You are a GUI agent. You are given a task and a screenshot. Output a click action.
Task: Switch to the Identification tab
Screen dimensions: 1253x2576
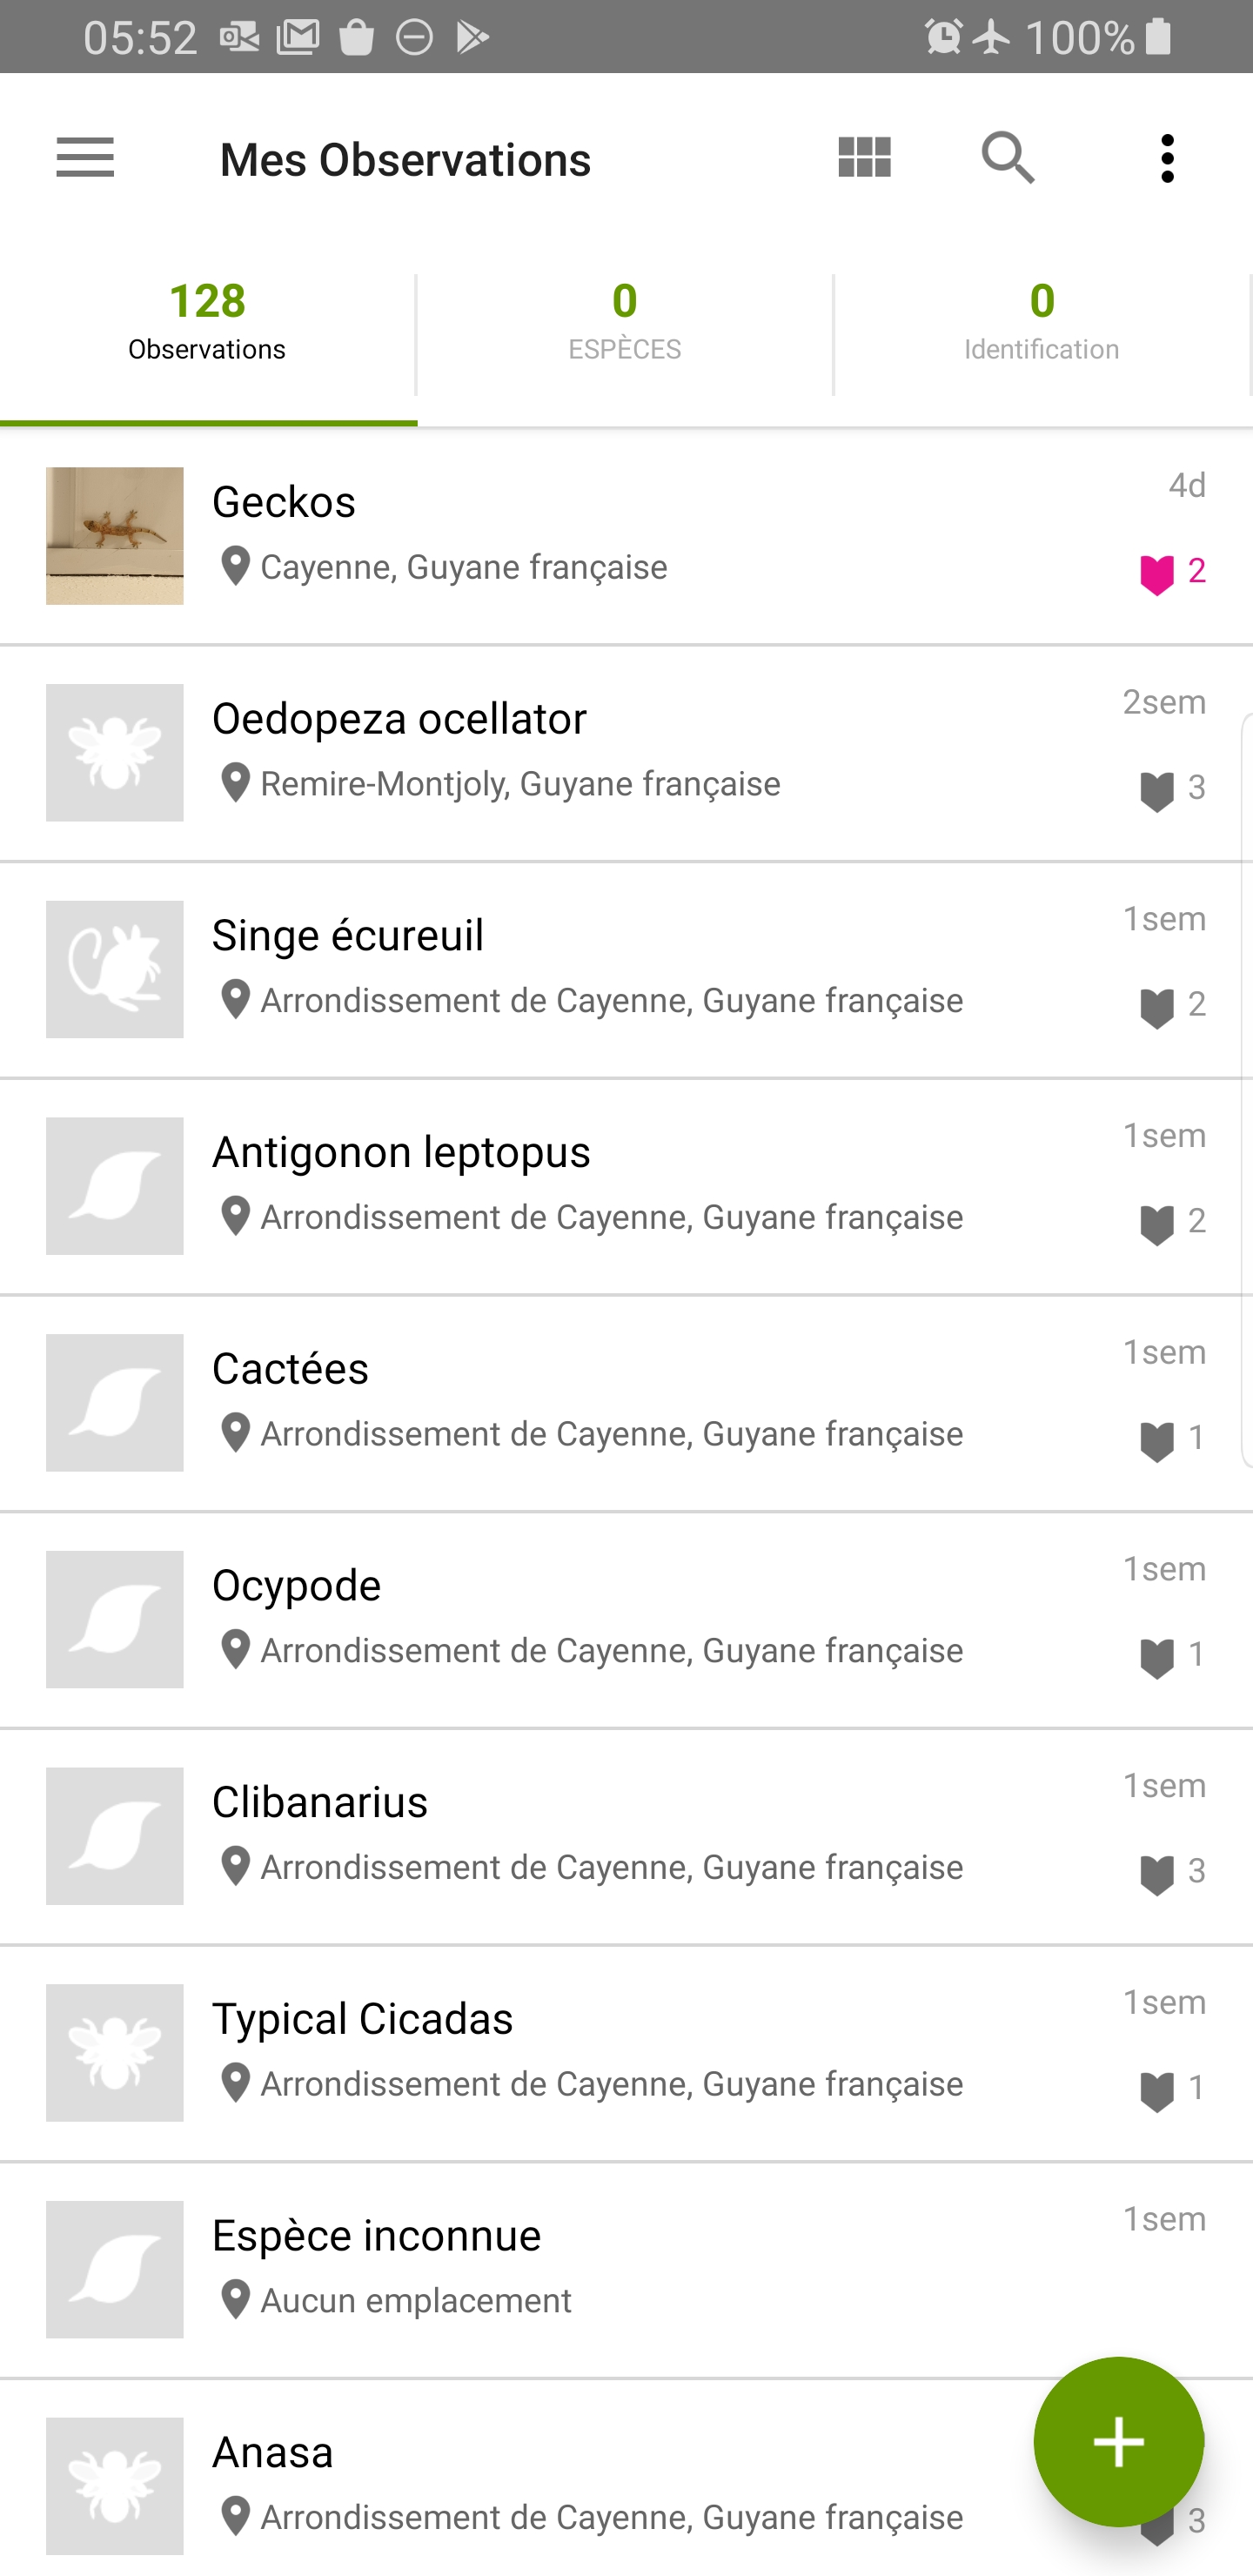click(x=1041, y=321)
